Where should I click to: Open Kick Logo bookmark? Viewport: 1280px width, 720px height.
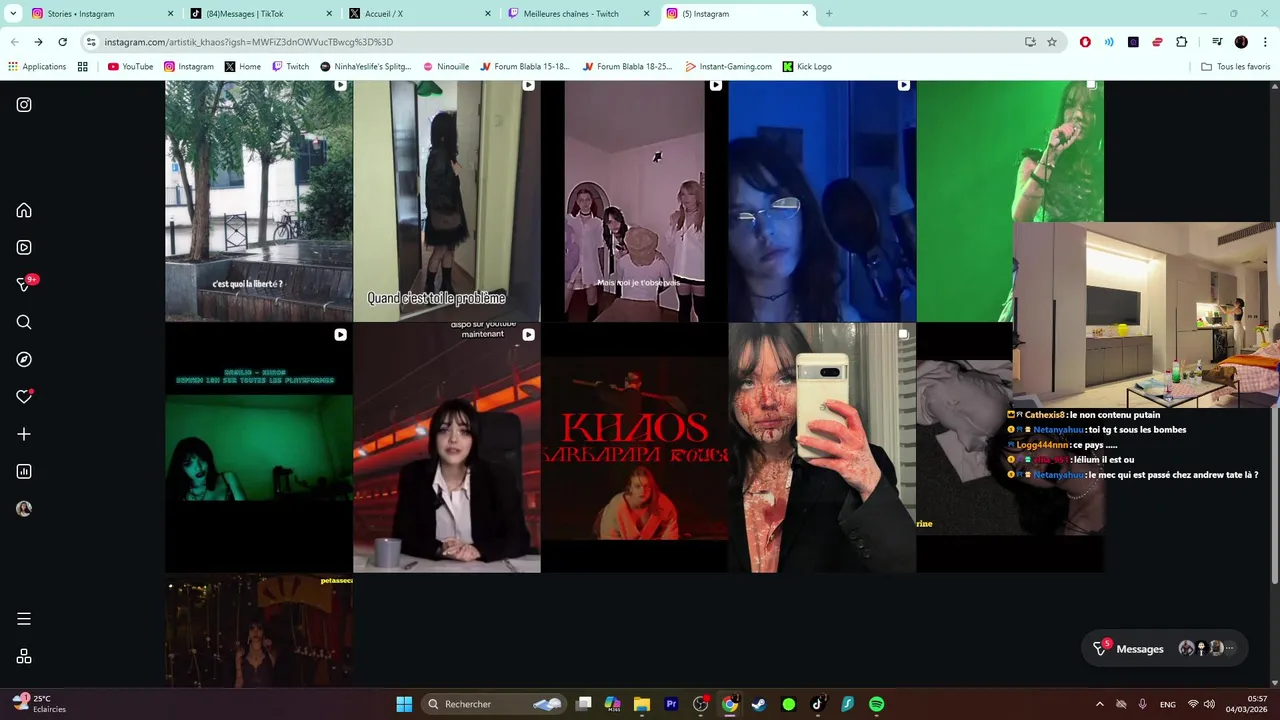807,67
